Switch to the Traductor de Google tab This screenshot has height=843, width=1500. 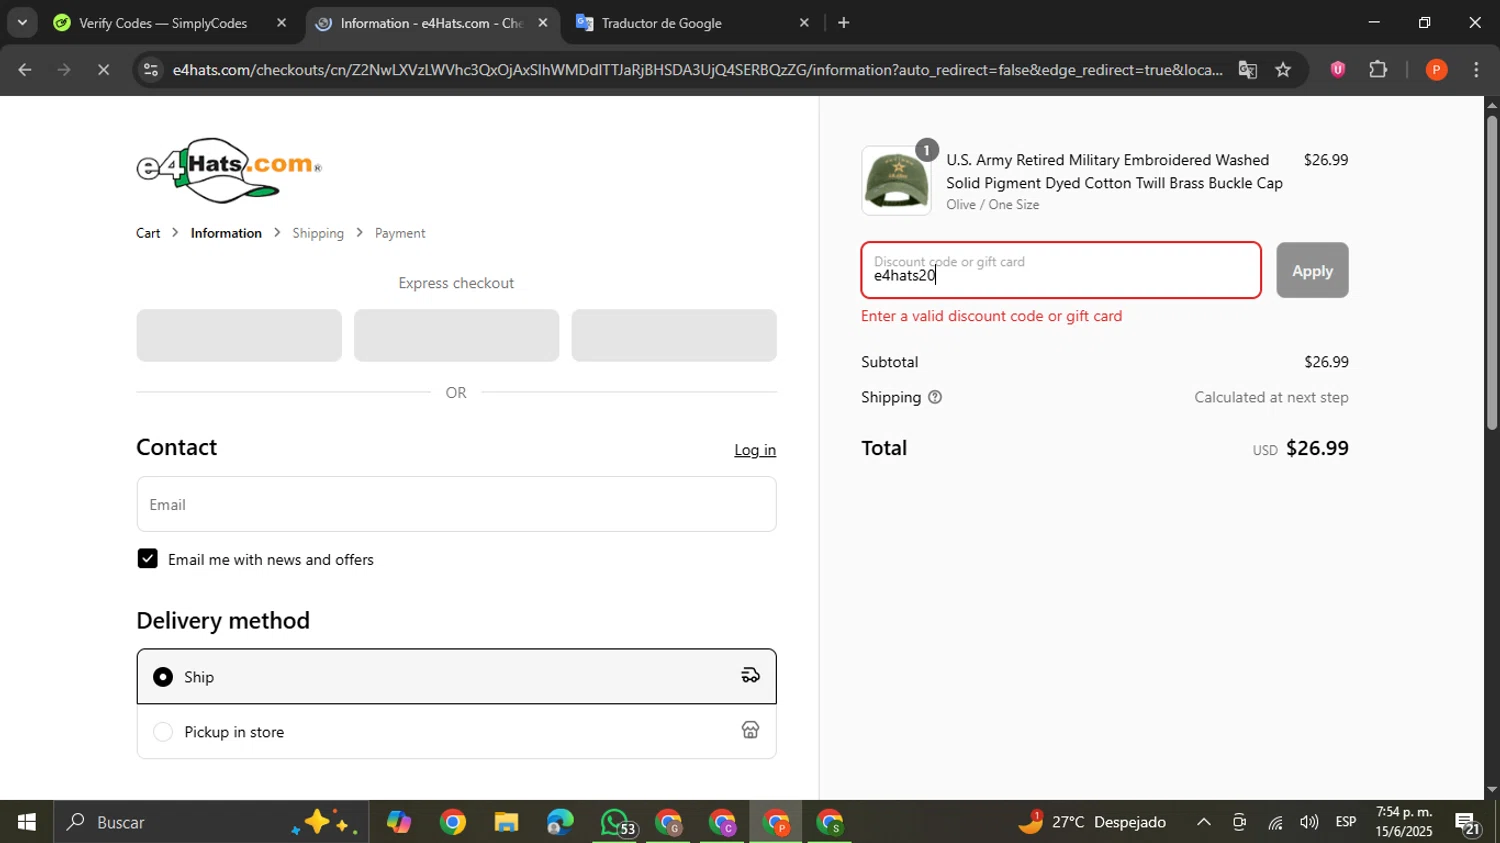tap(661, 22)
